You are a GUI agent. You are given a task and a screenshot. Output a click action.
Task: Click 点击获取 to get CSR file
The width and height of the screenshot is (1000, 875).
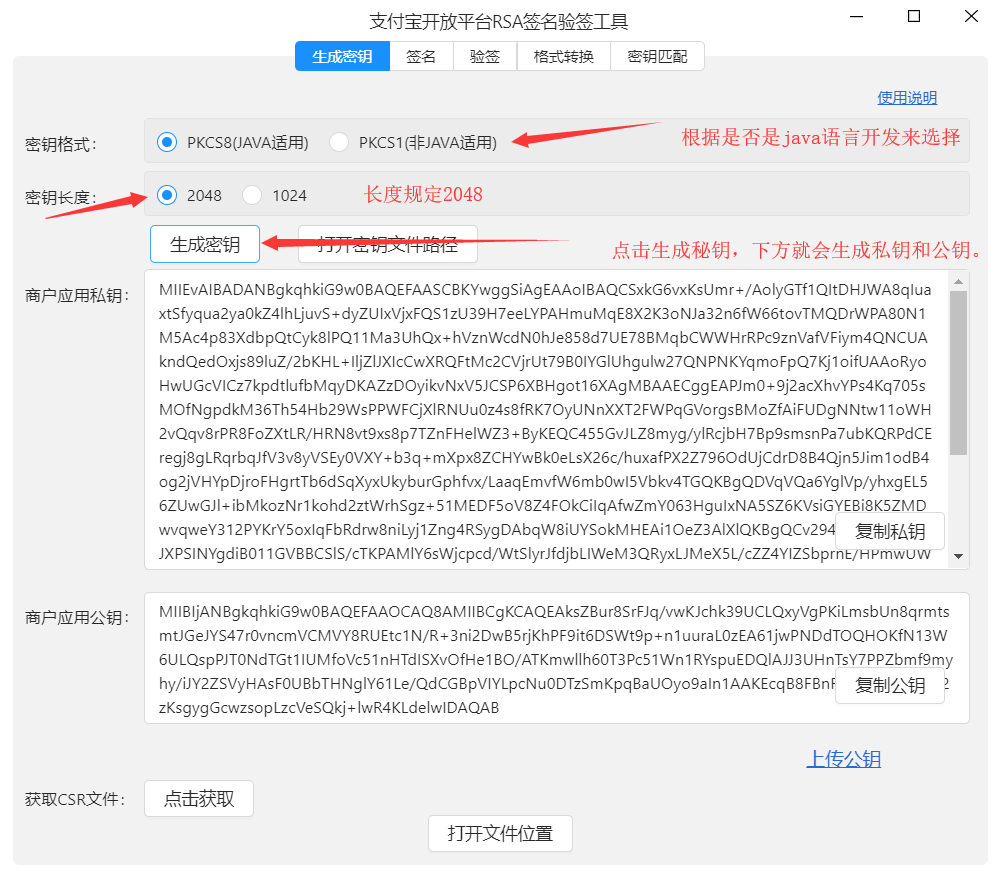[x=199, y=798]
